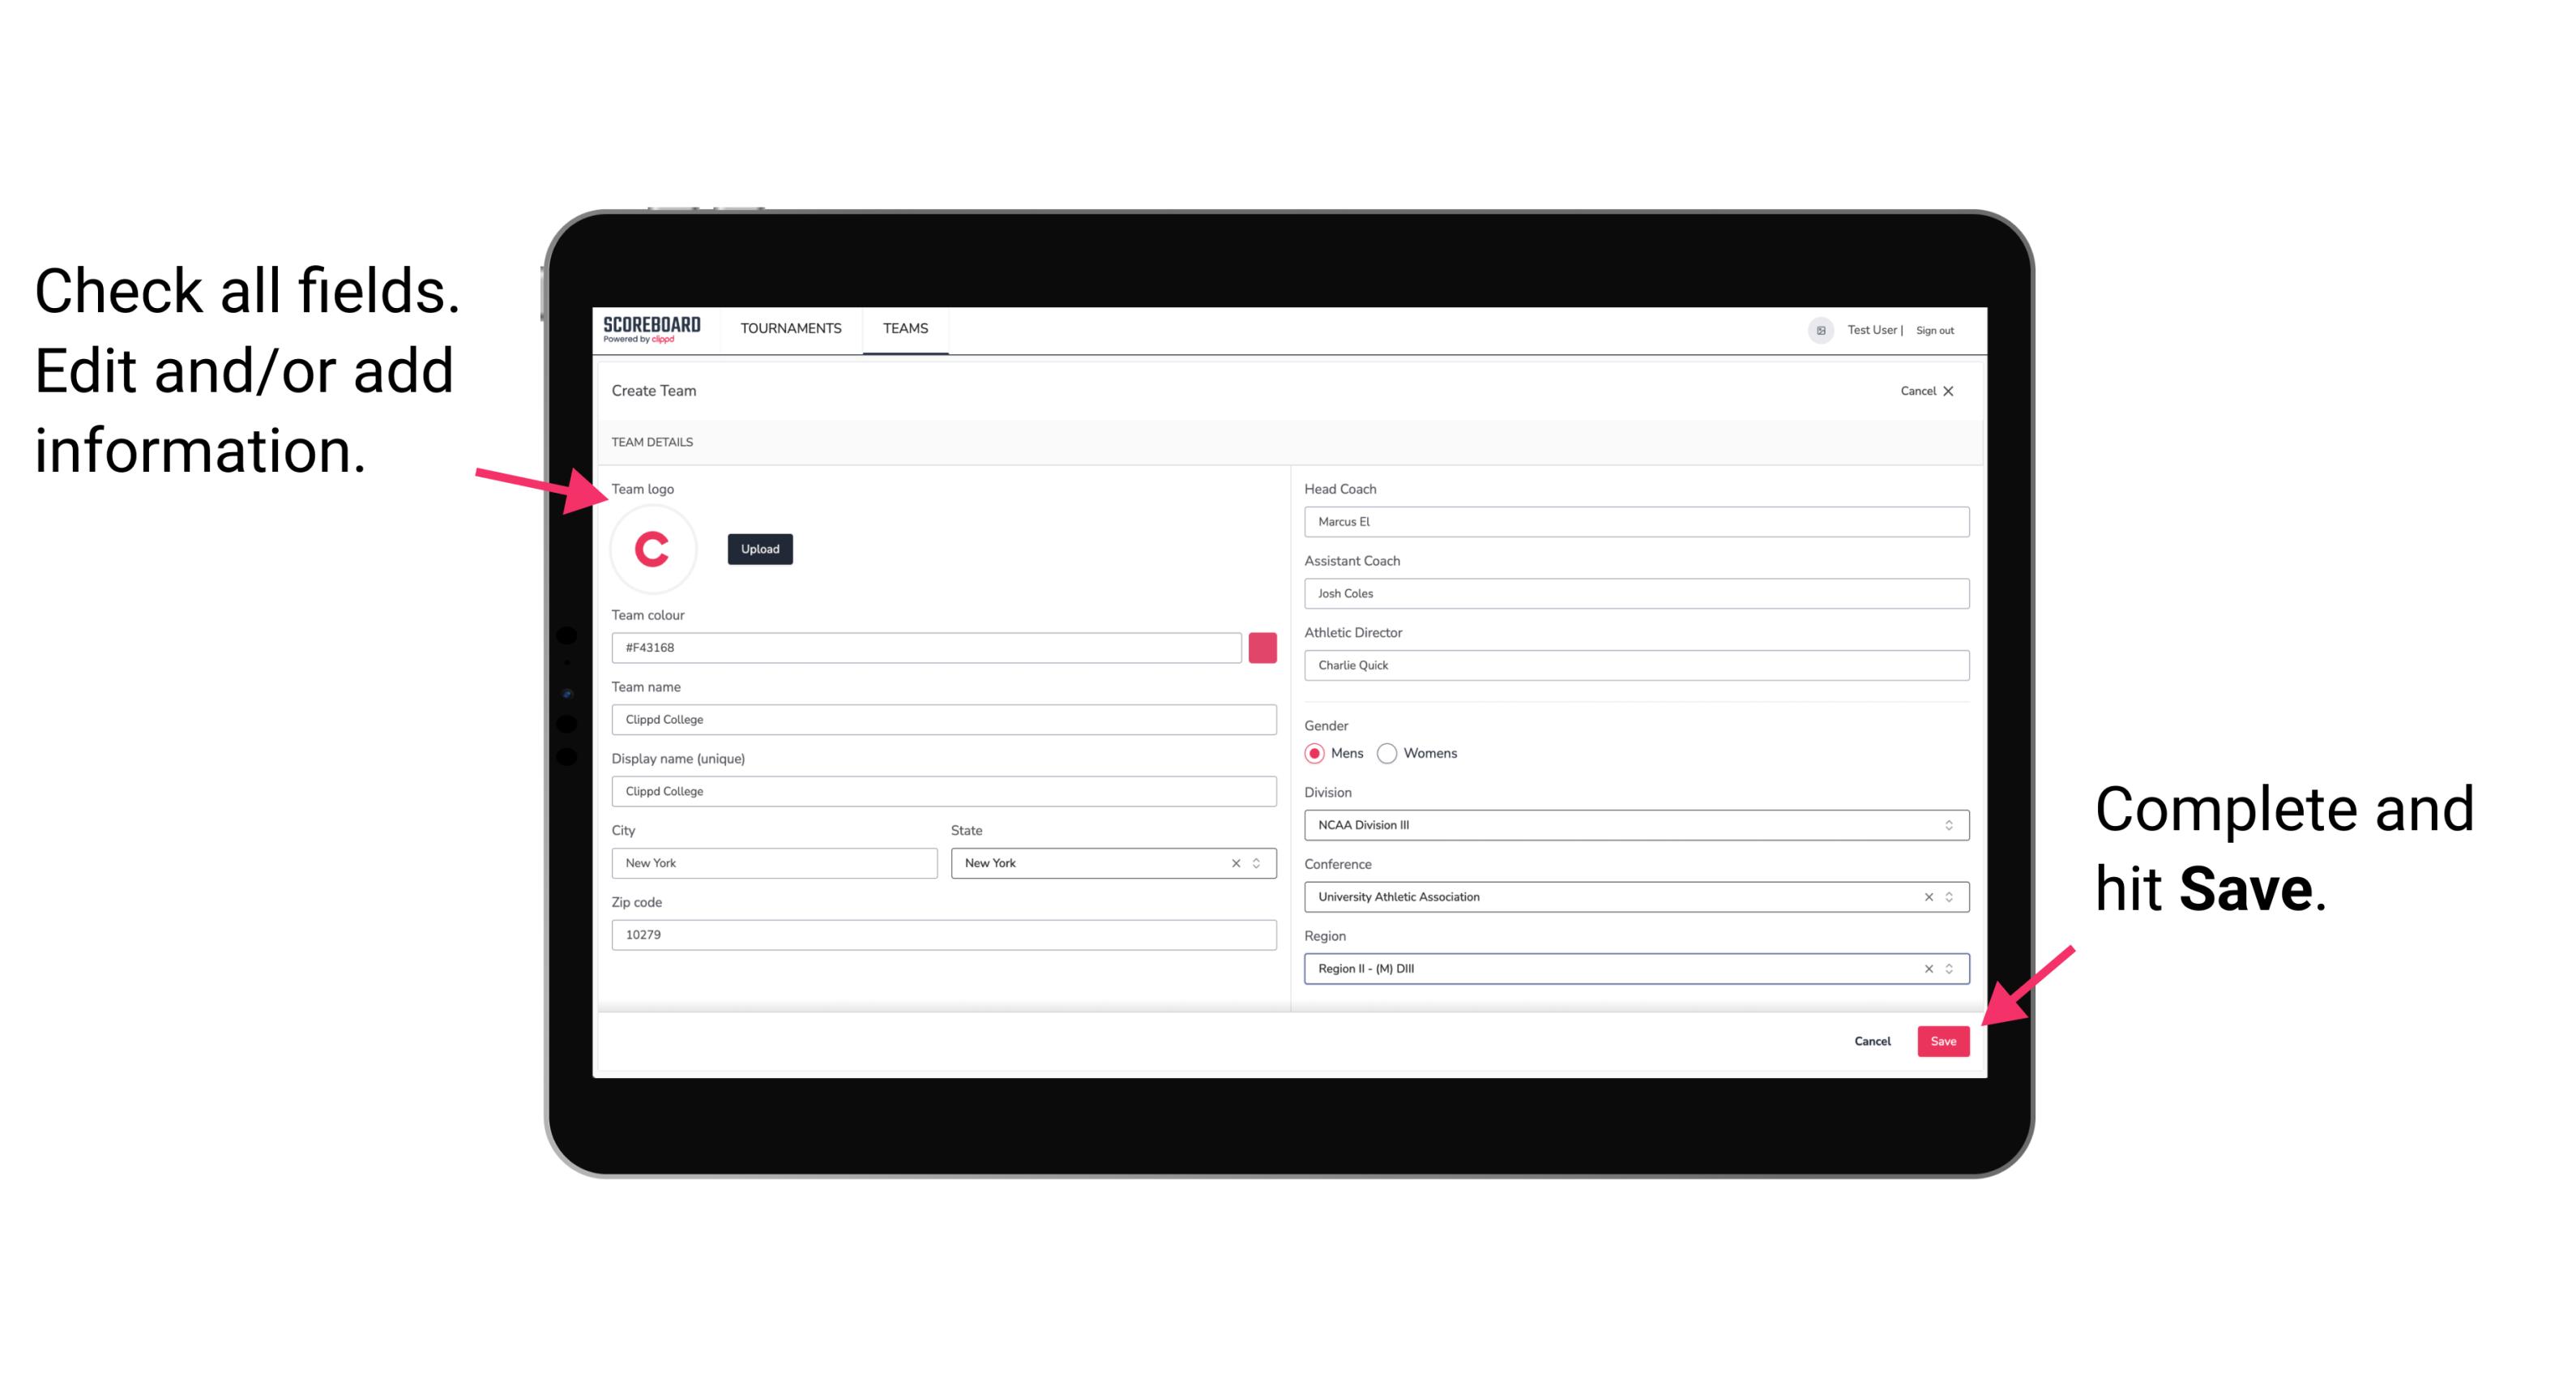2576x1386 pixels.
Task: Click the Save button to create team
Action: tap(1942, 1037)
